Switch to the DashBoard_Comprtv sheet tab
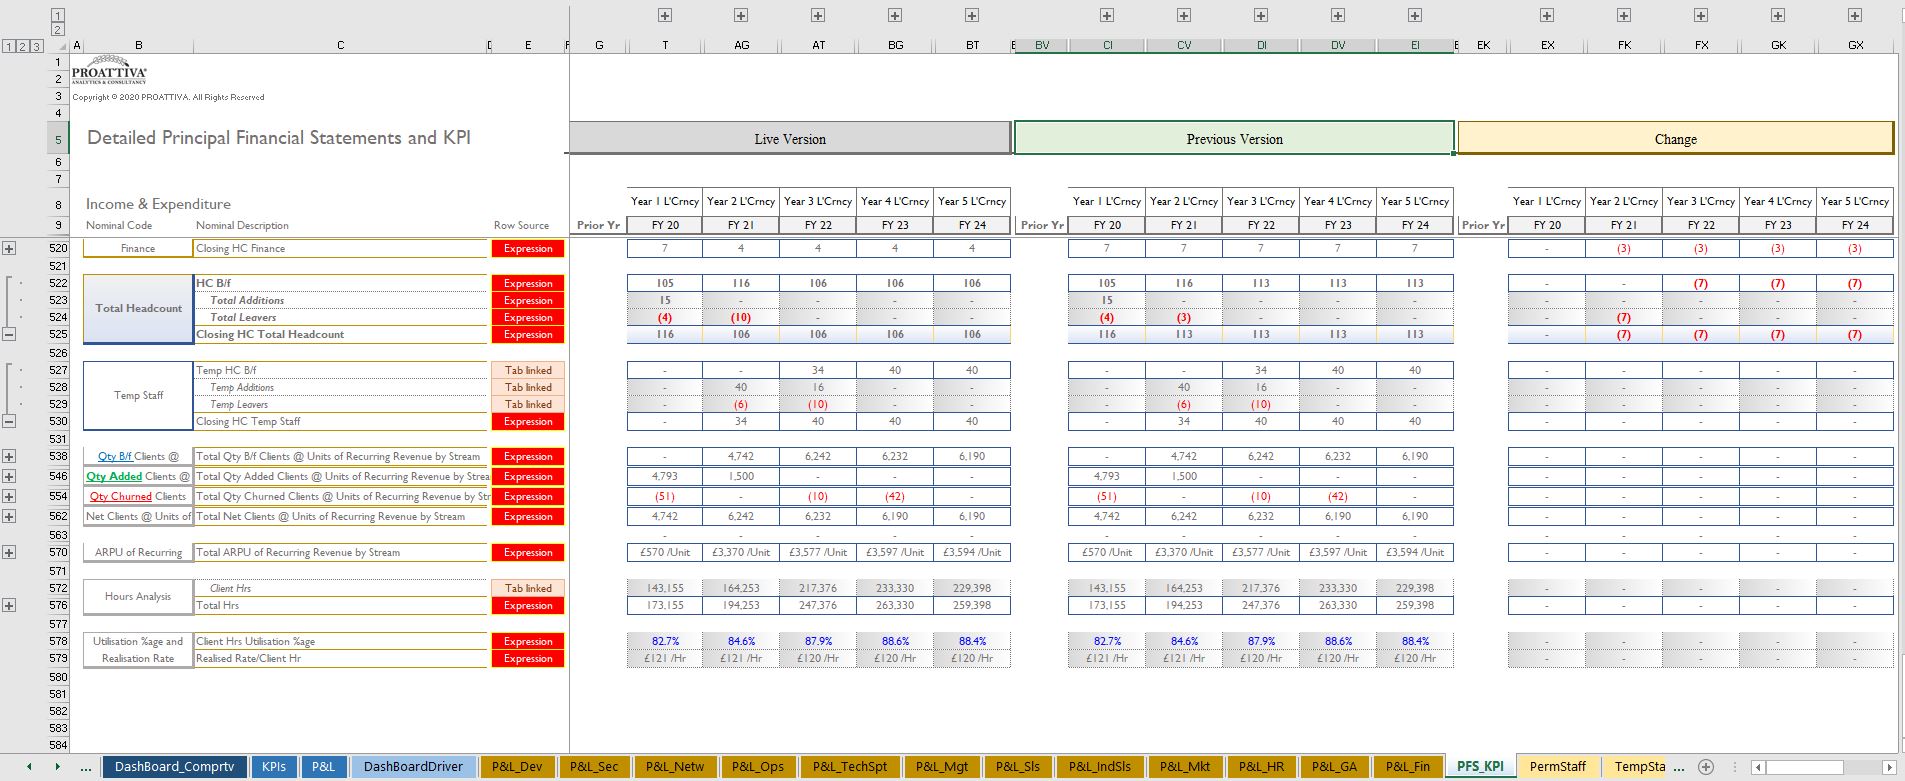Screen dimensions: 1905x781 tap(174, 767)
